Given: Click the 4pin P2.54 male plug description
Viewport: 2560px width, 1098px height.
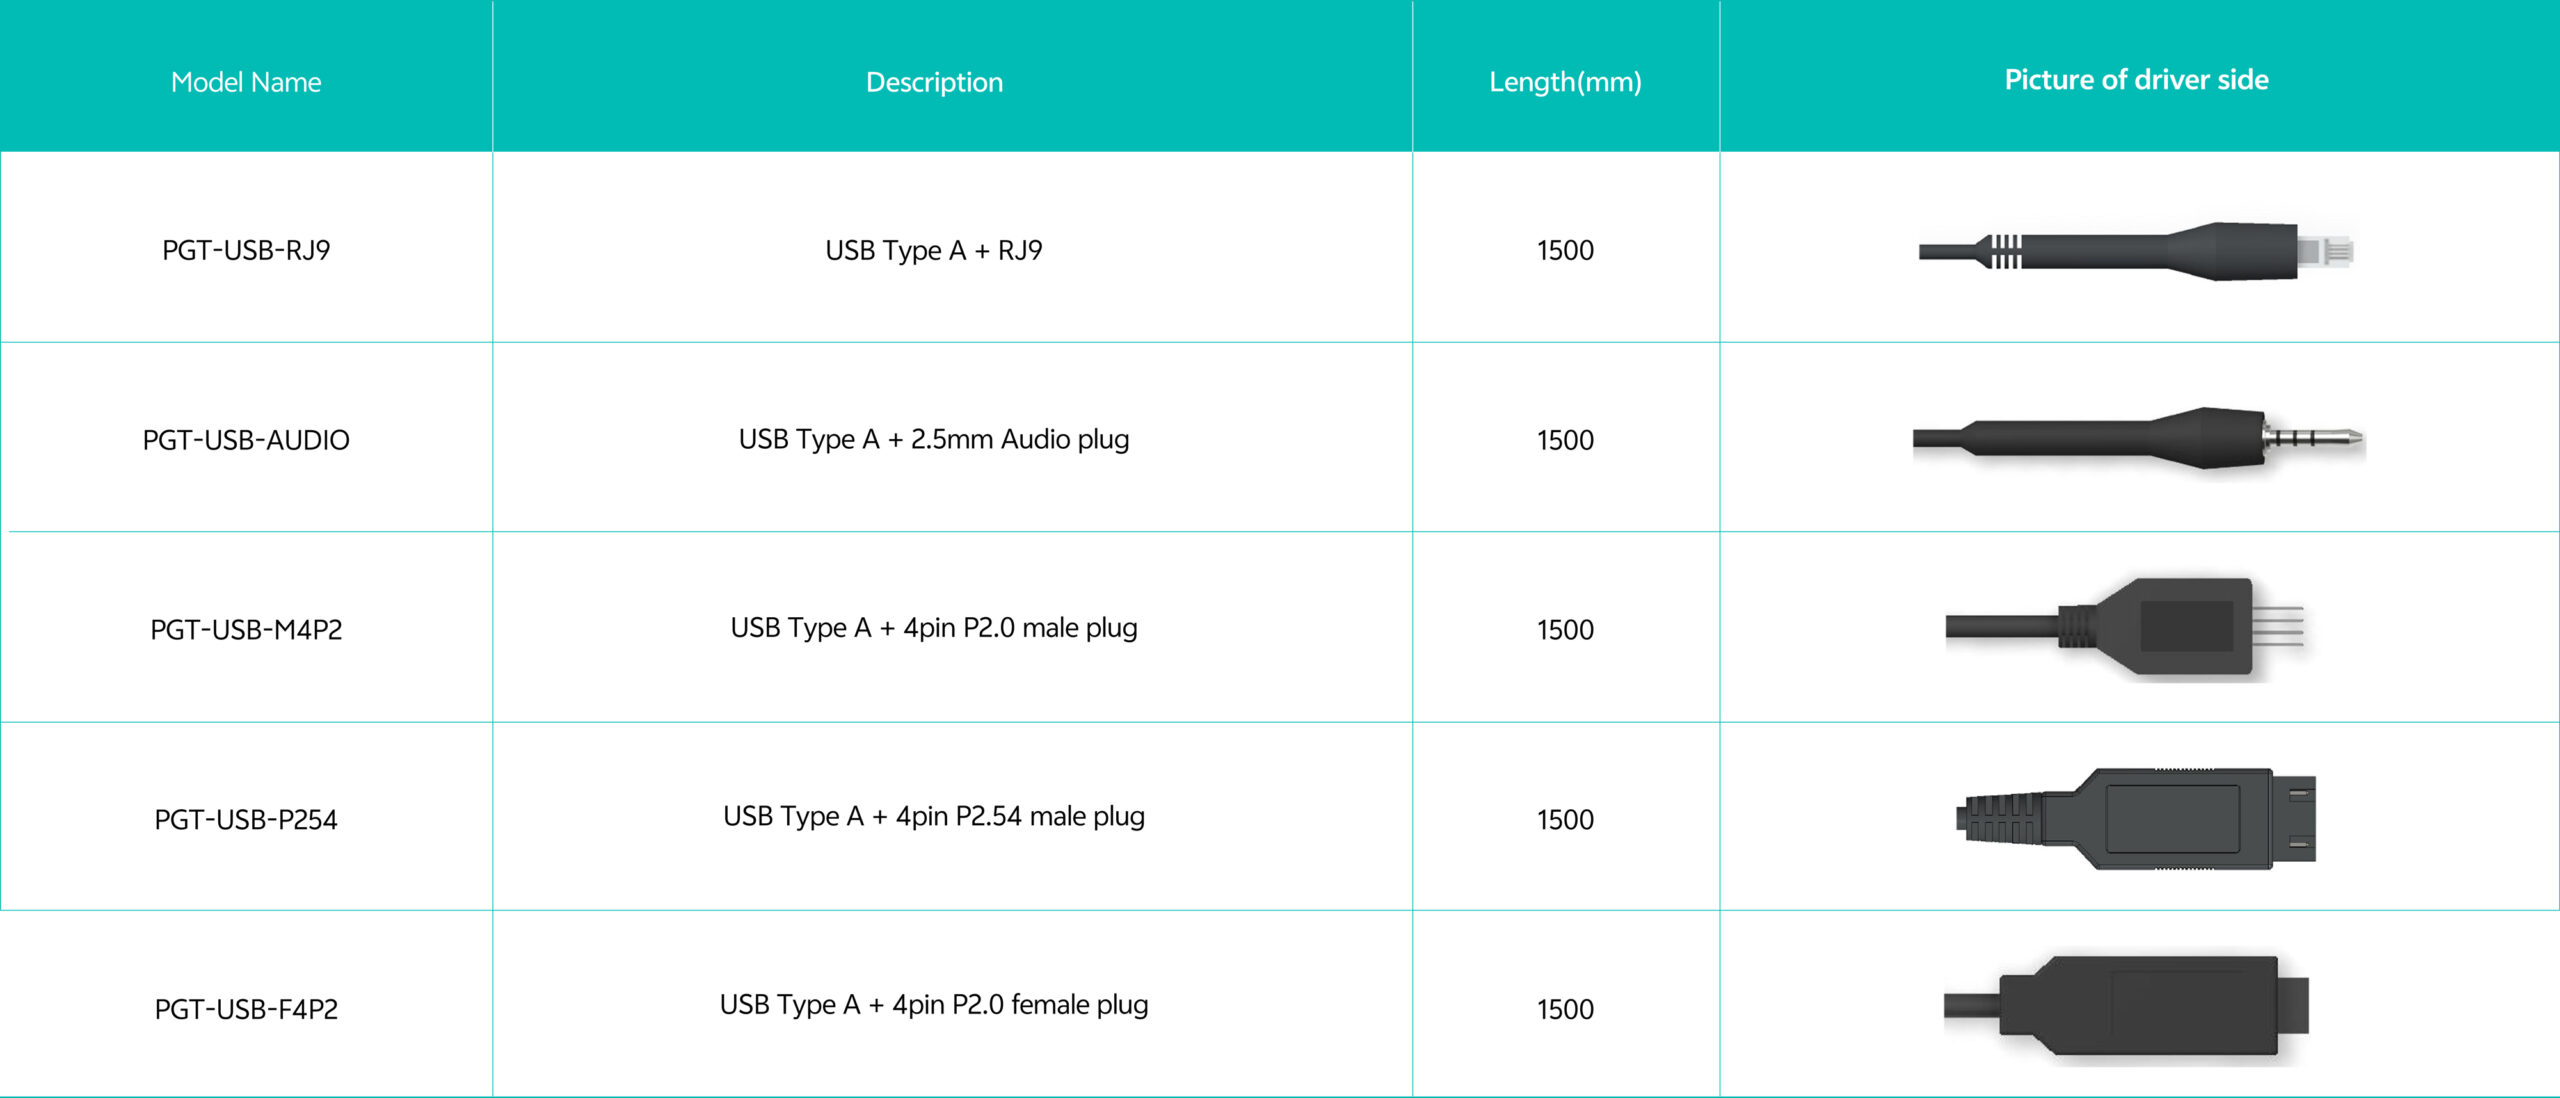Looking at the screenshot, I should pos(934,817).
